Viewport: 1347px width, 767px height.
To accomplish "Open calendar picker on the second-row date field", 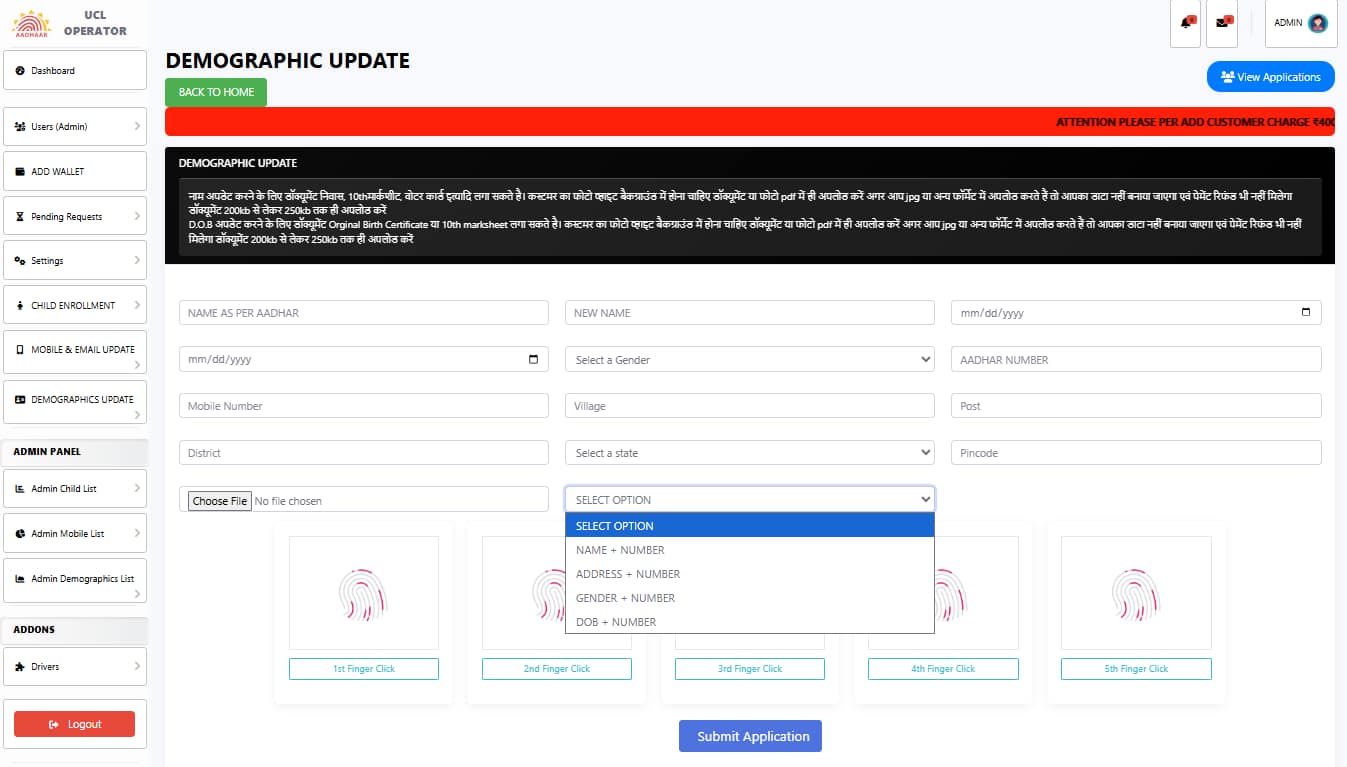I will point(533,360).
